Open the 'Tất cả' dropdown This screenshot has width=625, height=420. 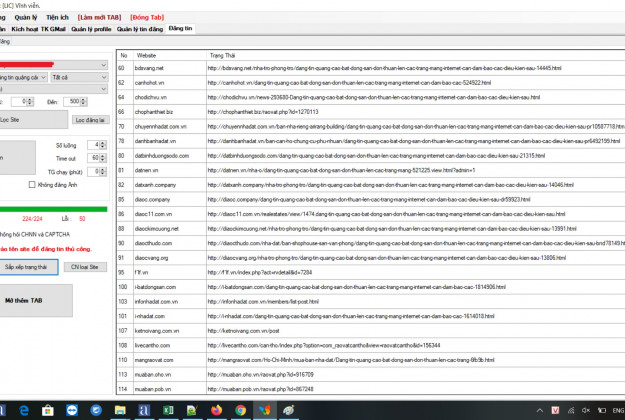tap(79, 77)
